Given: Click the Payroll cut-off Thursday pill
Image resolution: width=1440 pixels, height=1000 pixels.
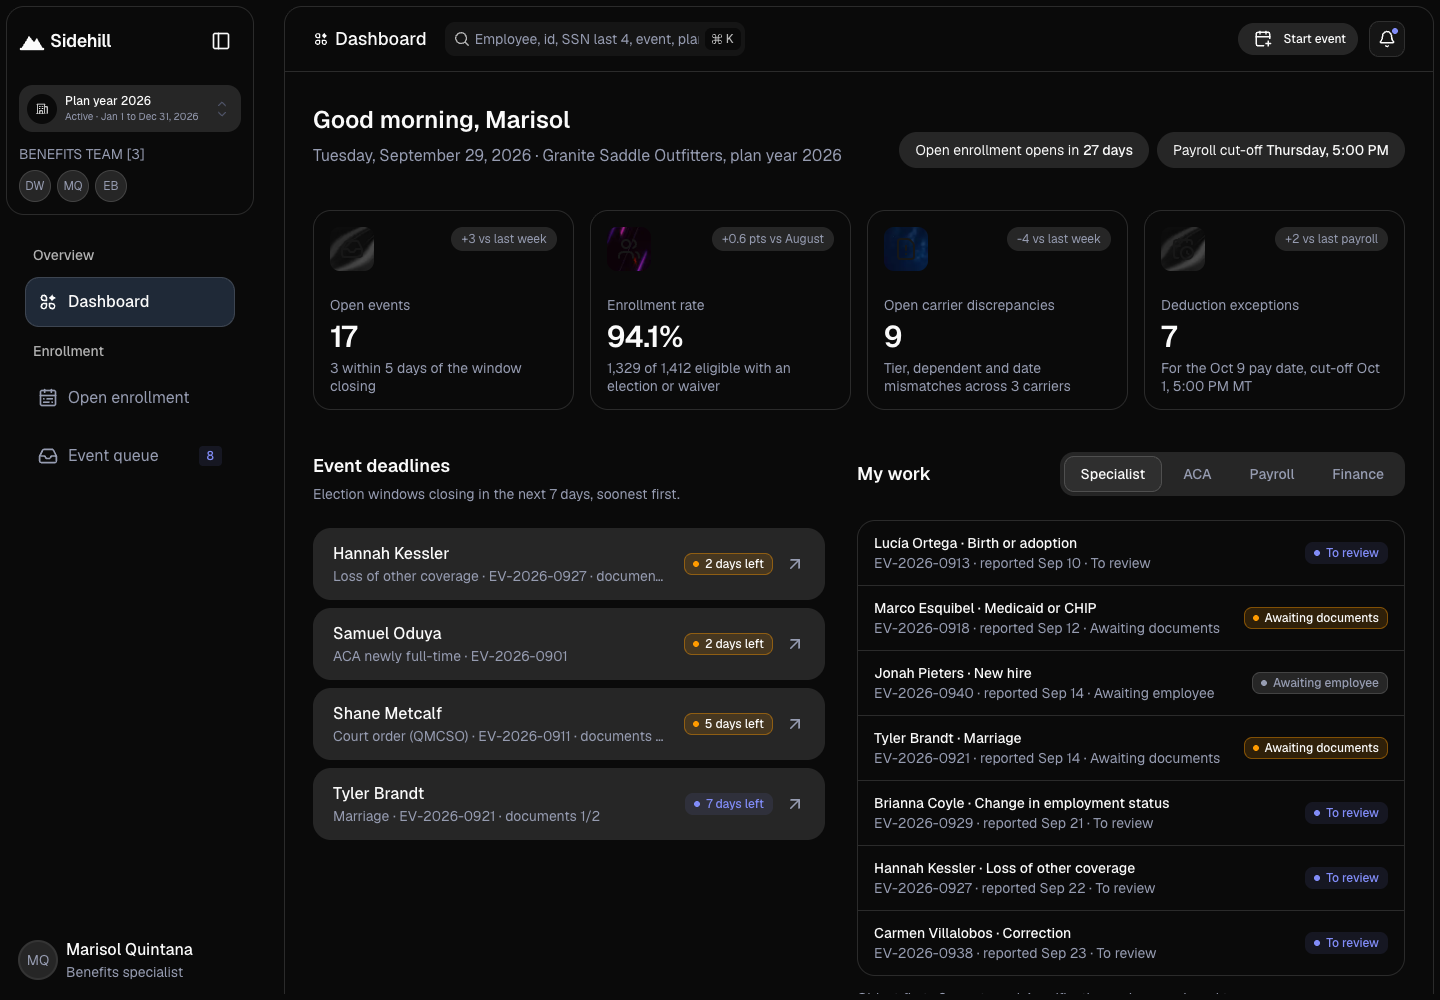Looking at the screenshot, I should pos(1281,150).
